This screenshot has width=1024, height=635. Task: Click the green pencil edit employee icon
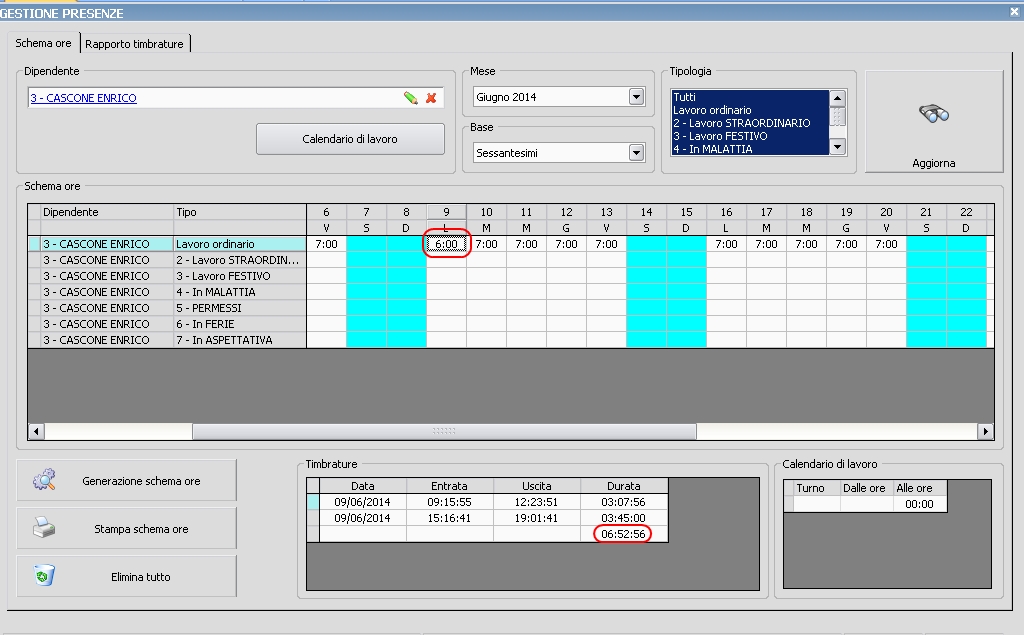410,98
